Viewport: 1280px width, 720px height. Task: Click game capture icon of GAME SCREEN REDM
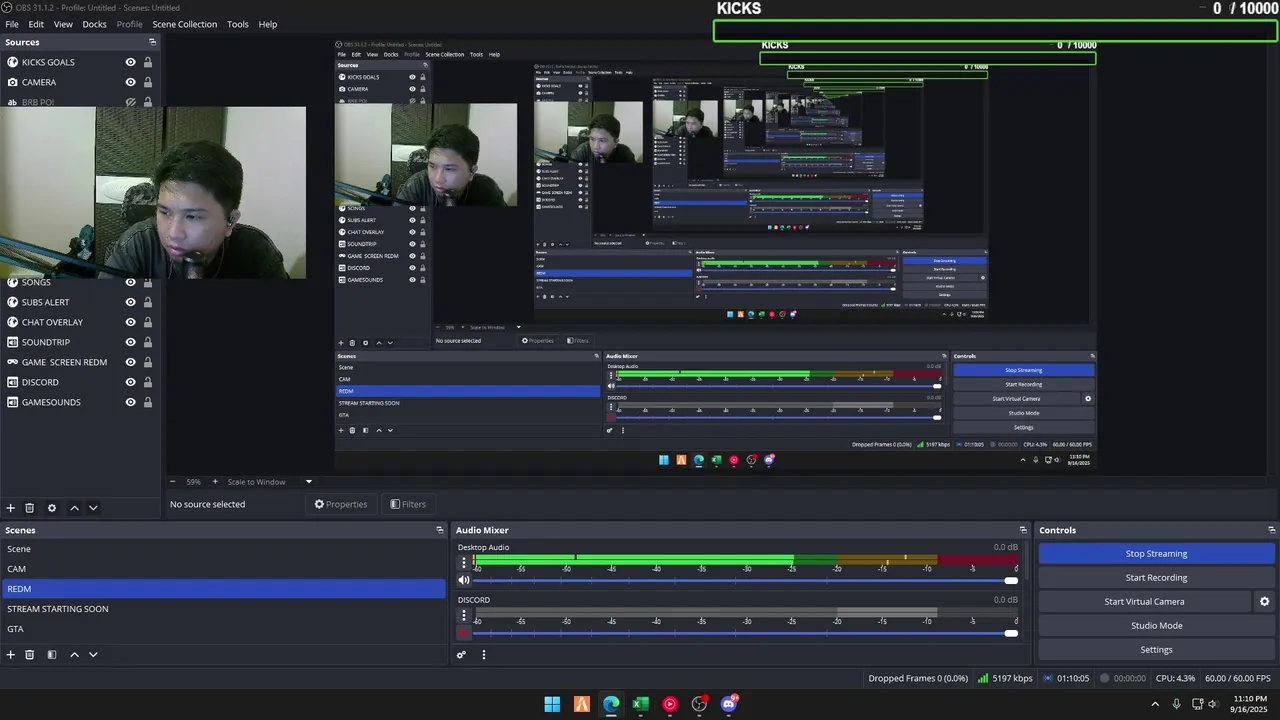[13, 362]
